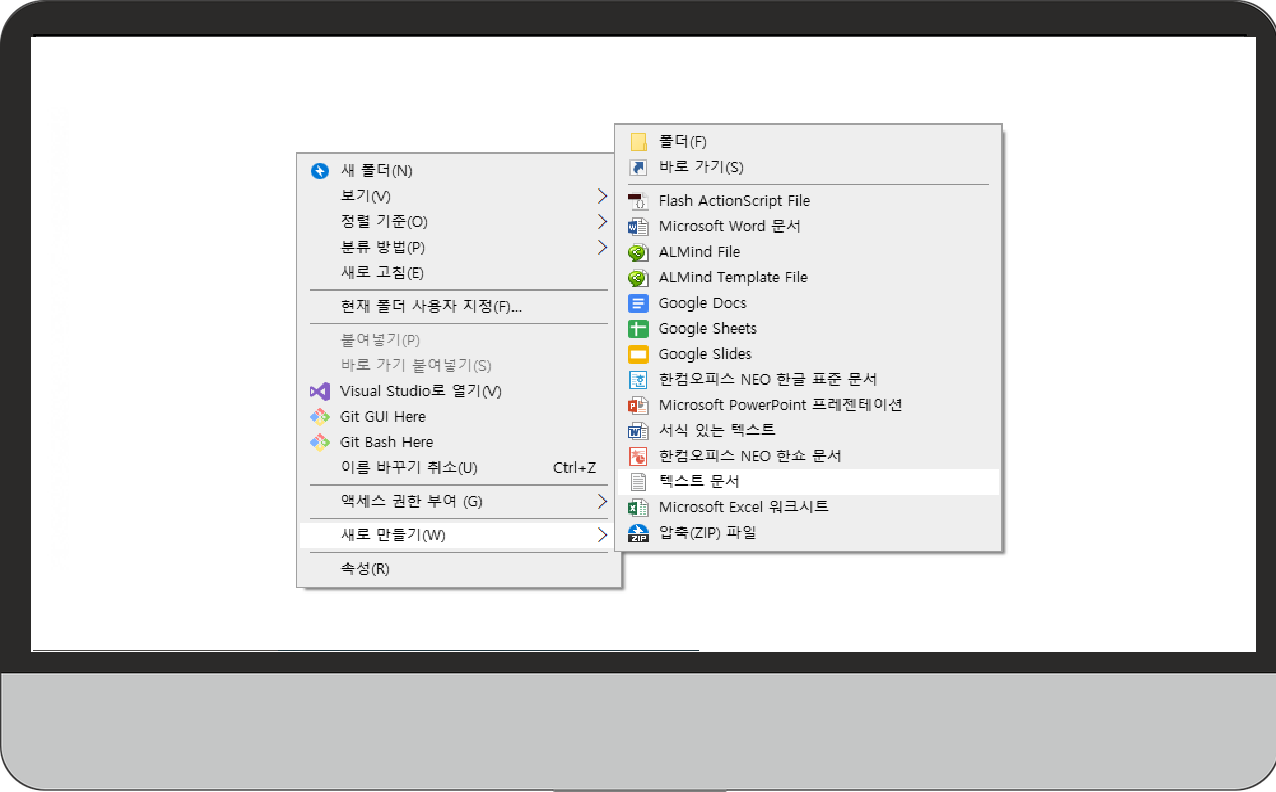
Task: Click the Visual Studio icon in the context menu
Action: [x=320, y=391]
